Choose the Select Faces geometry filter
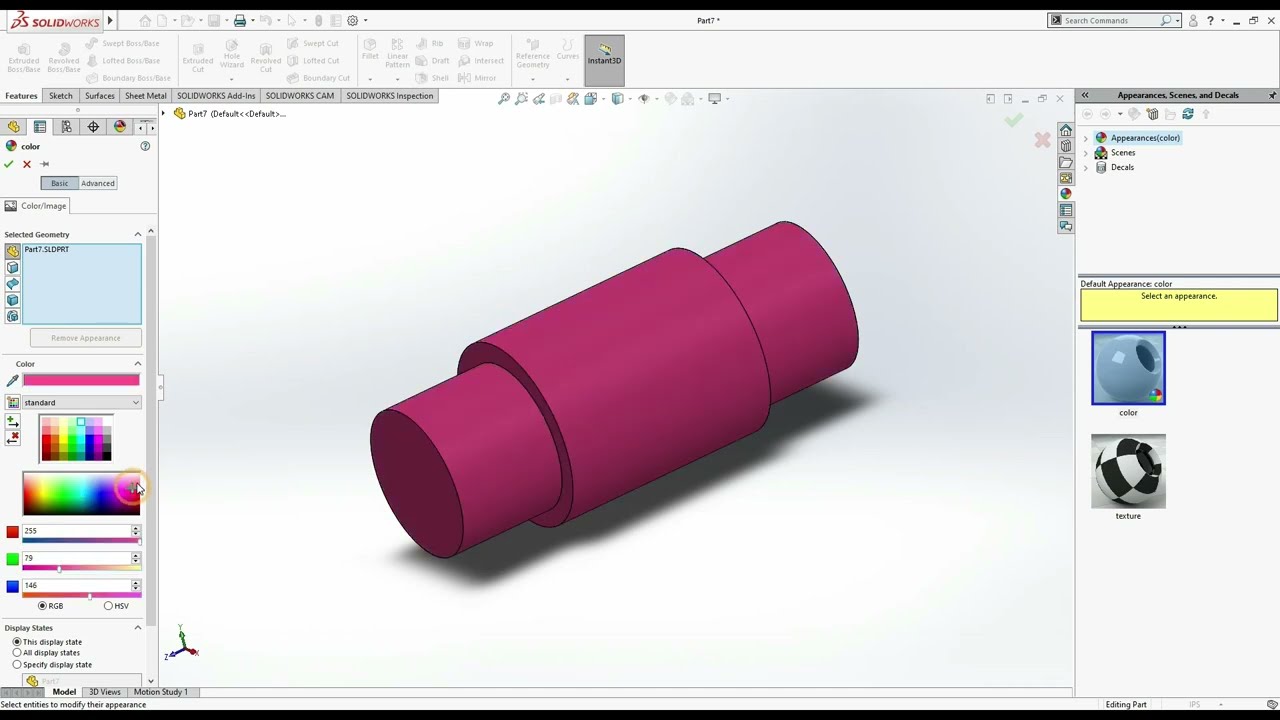This screenshot has height=720, width=1280. coord(12,268)
